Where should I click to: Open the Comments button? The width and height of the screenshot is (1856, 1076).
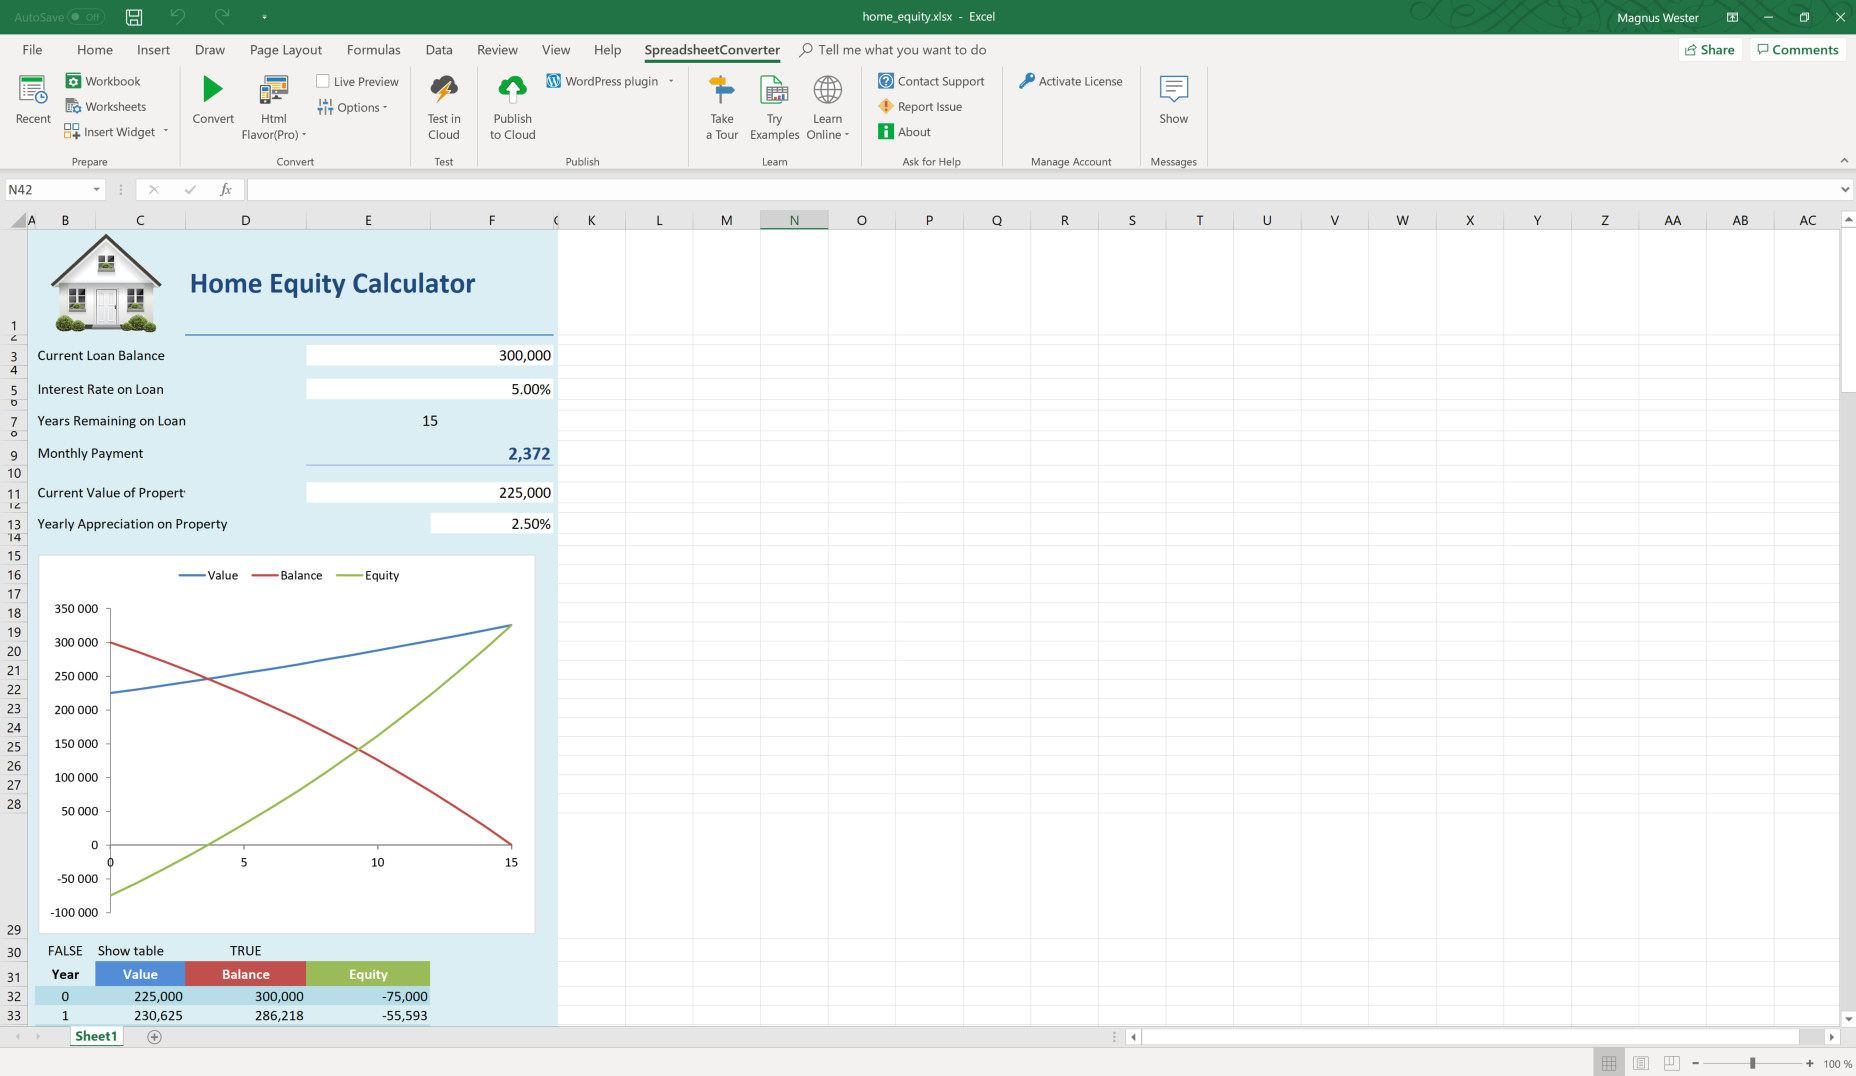click(1798, 50)
